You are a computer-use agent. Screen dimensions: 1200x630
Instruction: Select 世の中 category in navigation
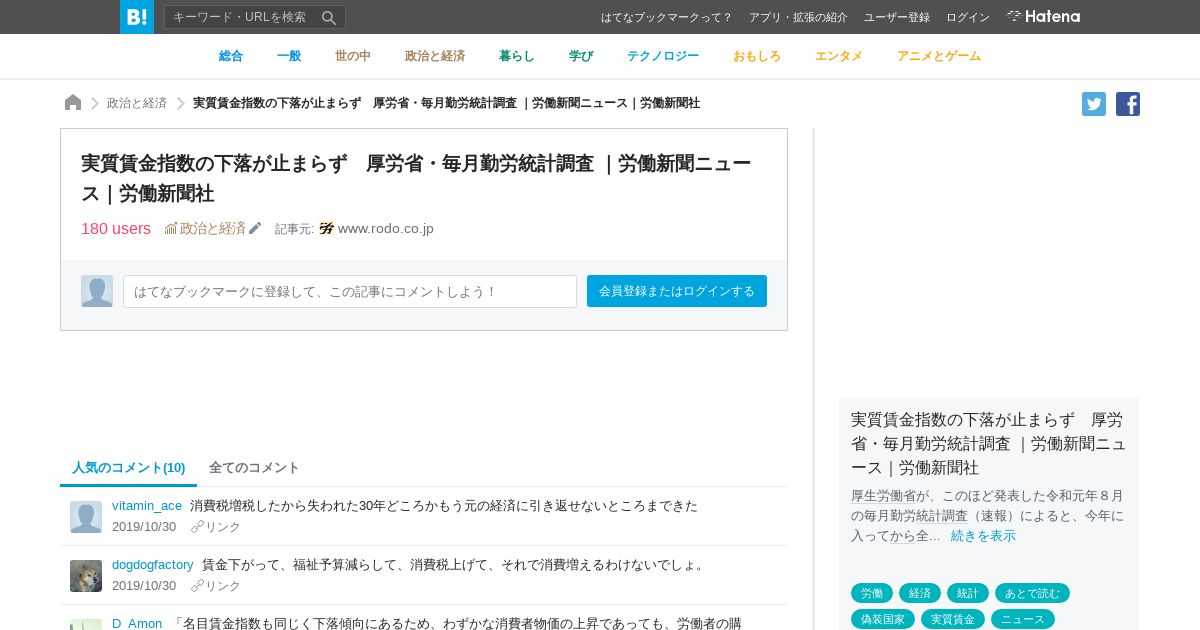tap(353, 56)
